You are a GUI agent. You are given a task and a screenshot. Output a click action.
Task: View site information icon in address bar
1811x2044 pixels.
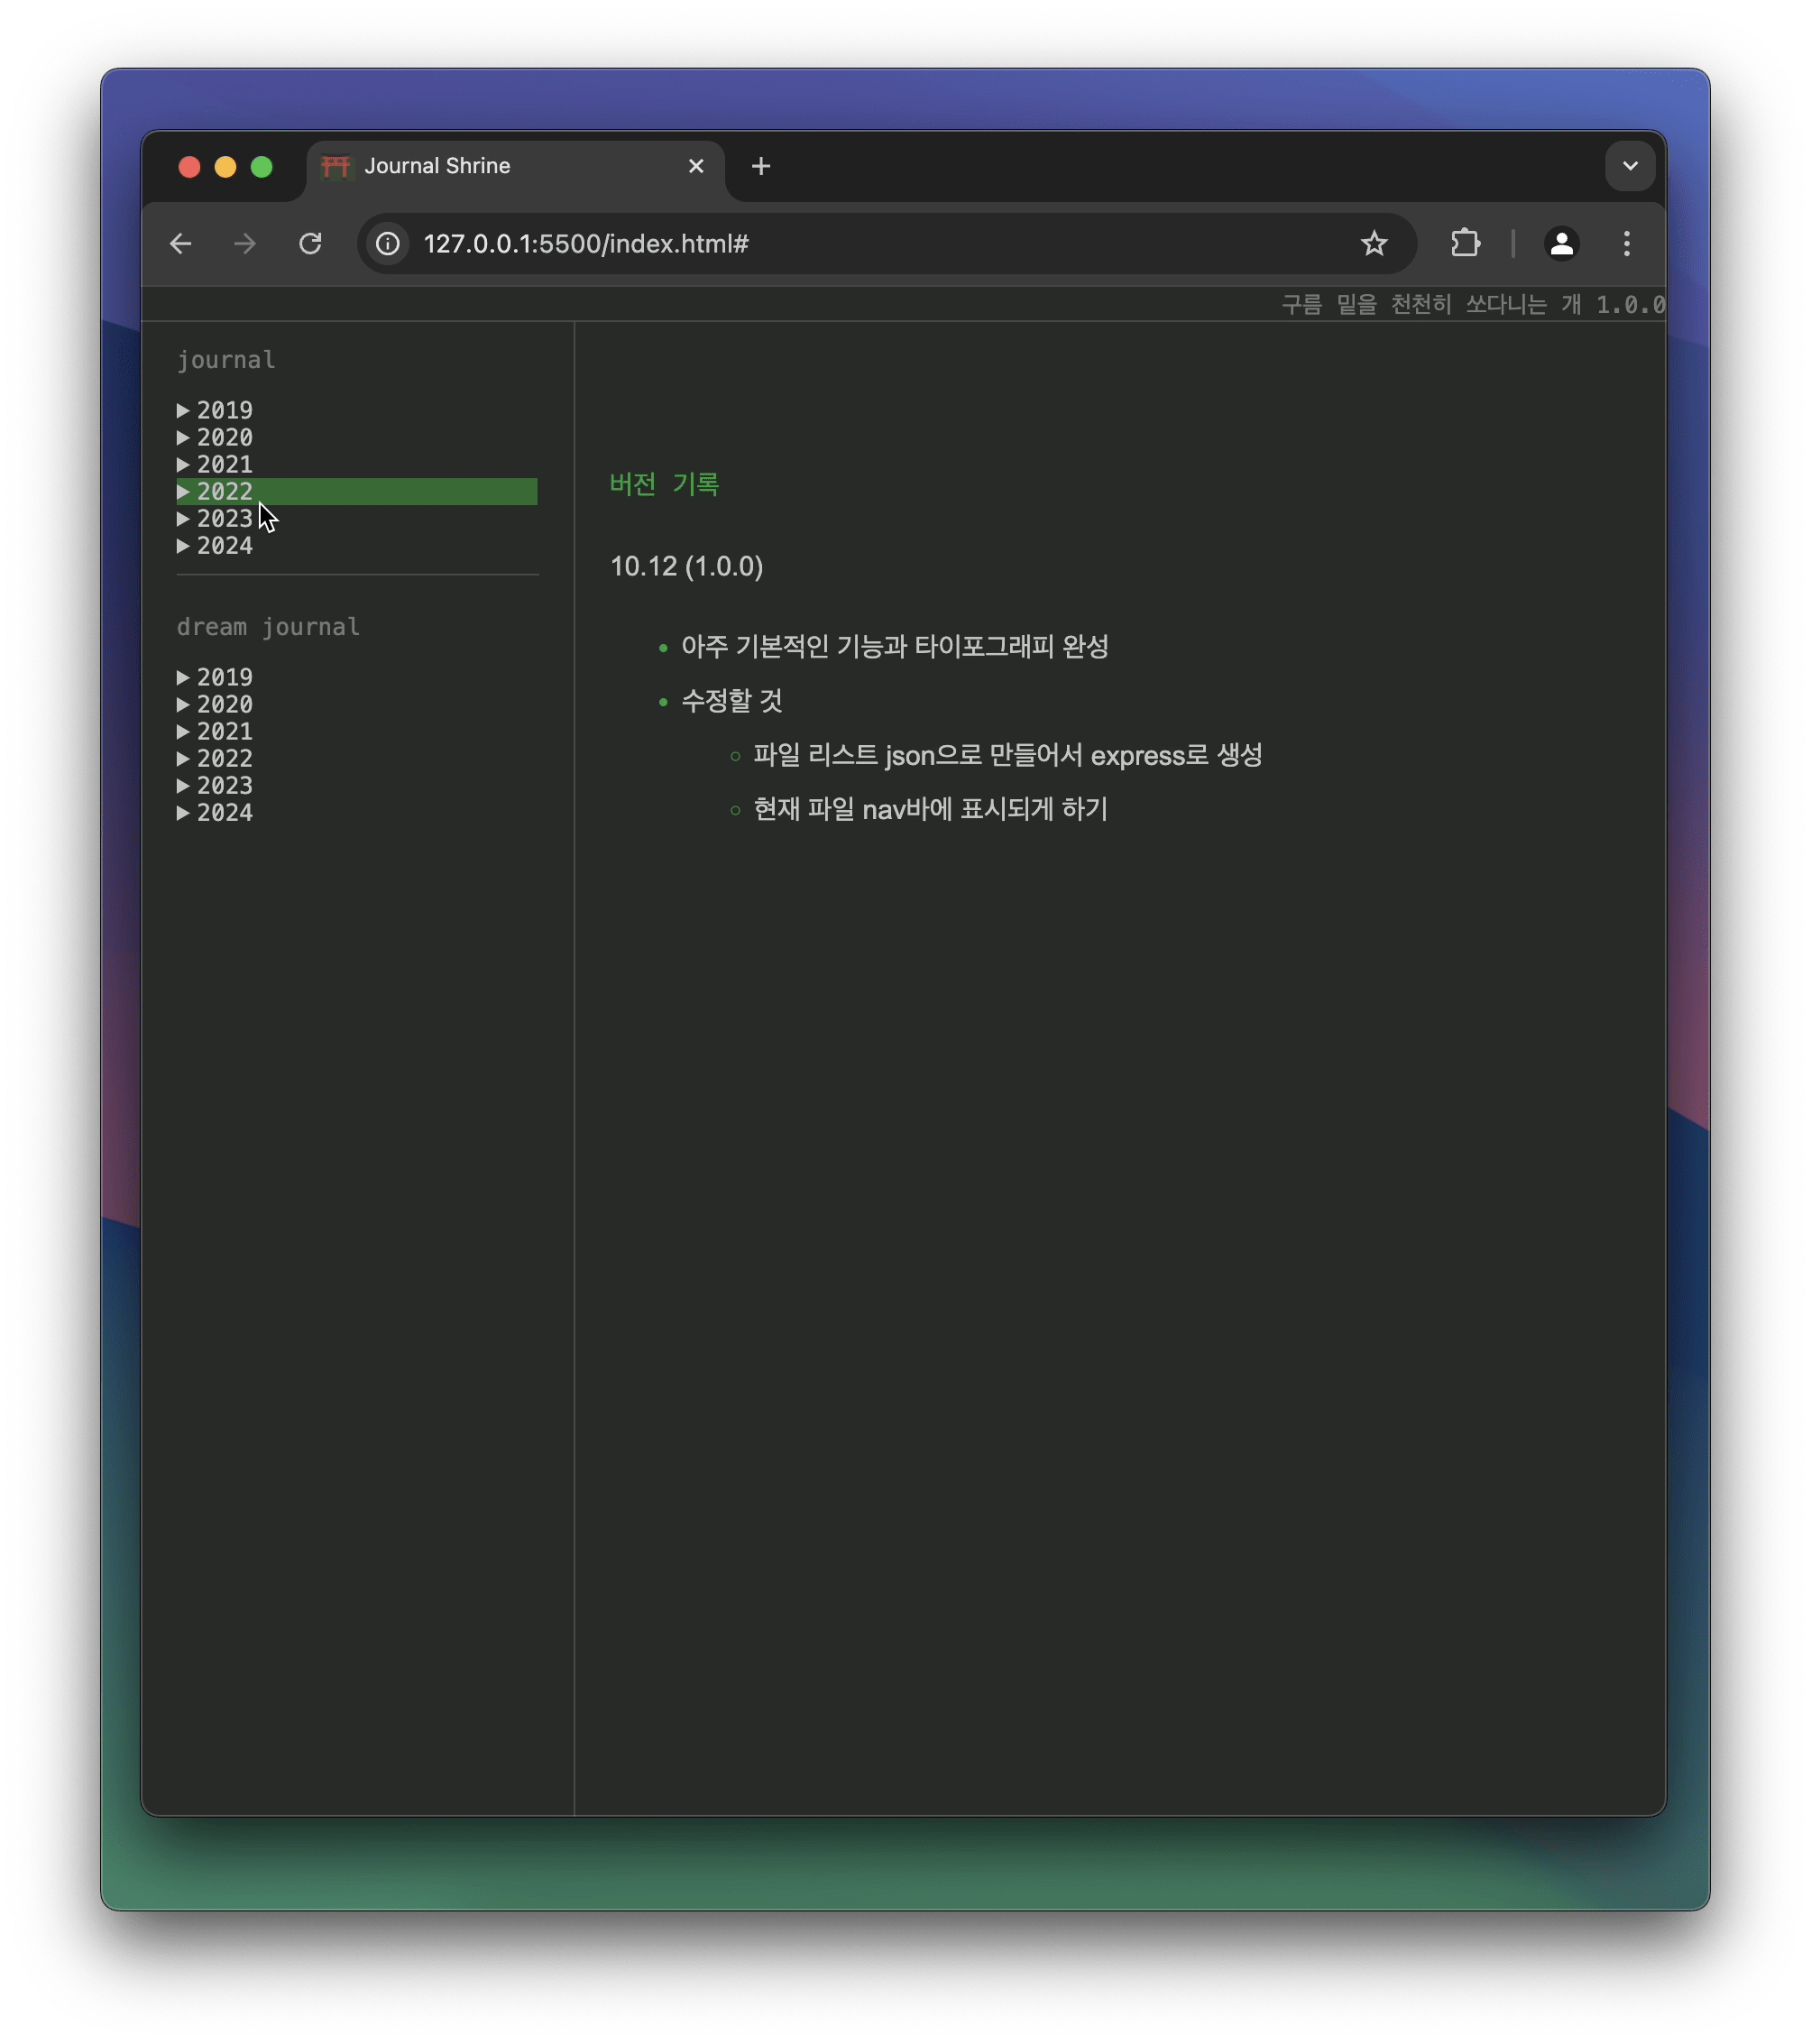pos(388,244)
